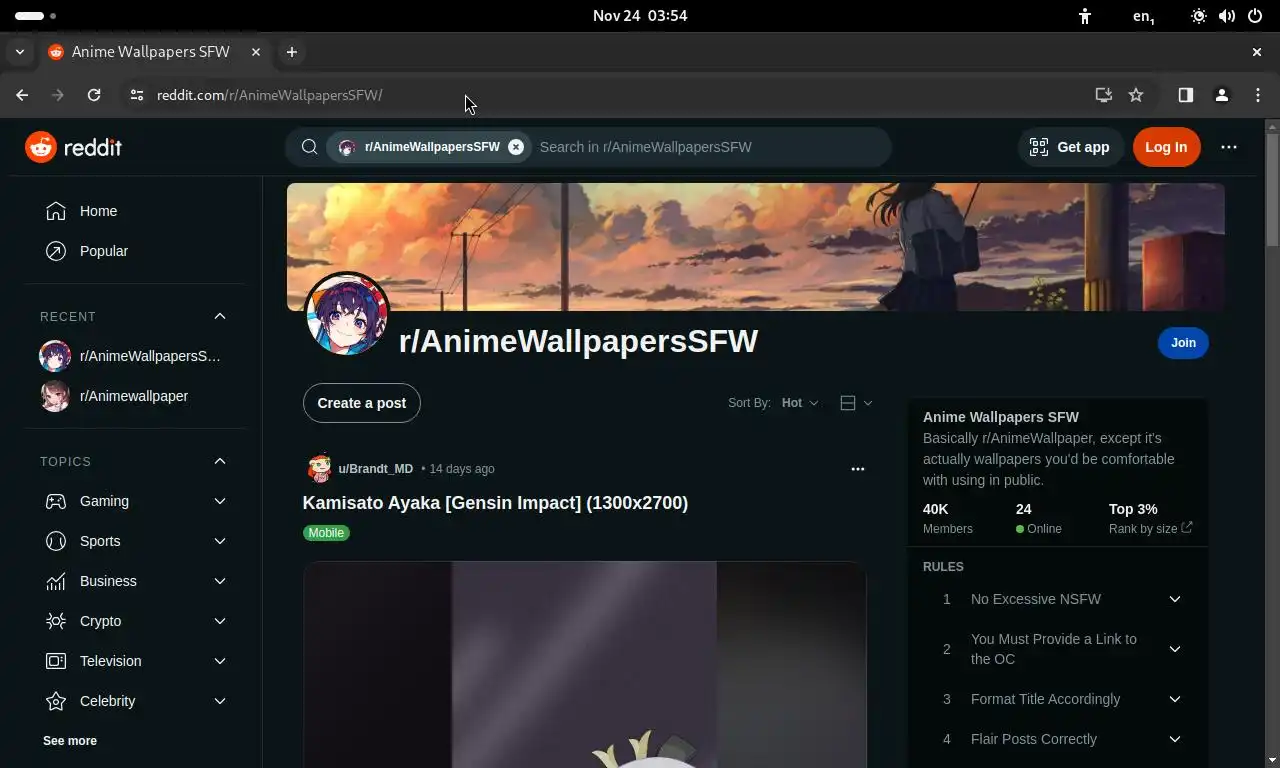Open the header three-dots menu
The width and height of the screenshot is (1280, 768).
click(1229, 147)
